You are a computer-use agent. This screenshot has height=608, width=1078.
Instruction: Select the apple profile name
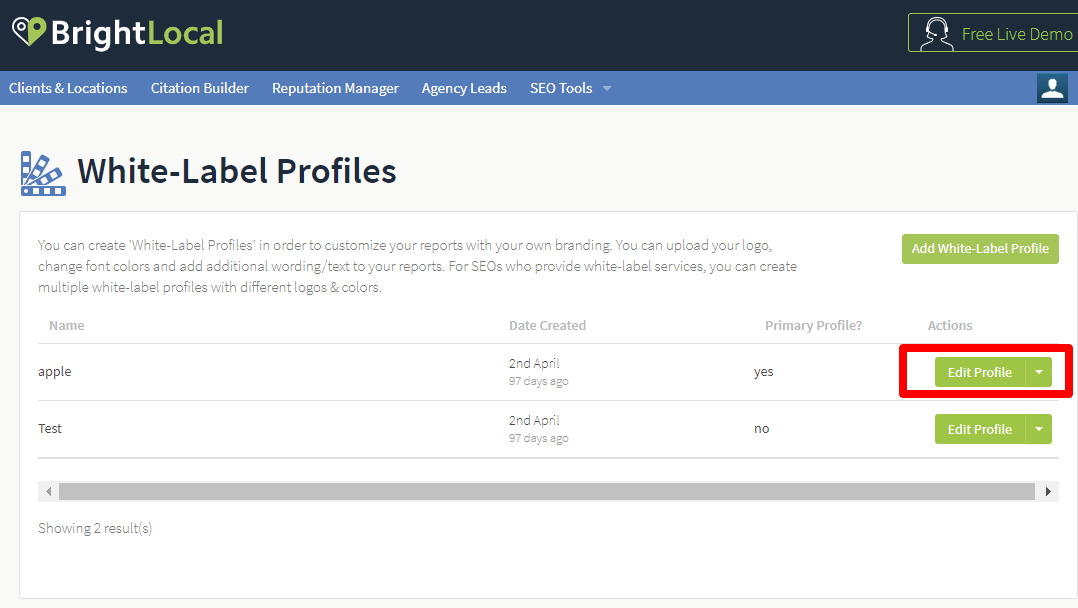[x=54, y=371]
